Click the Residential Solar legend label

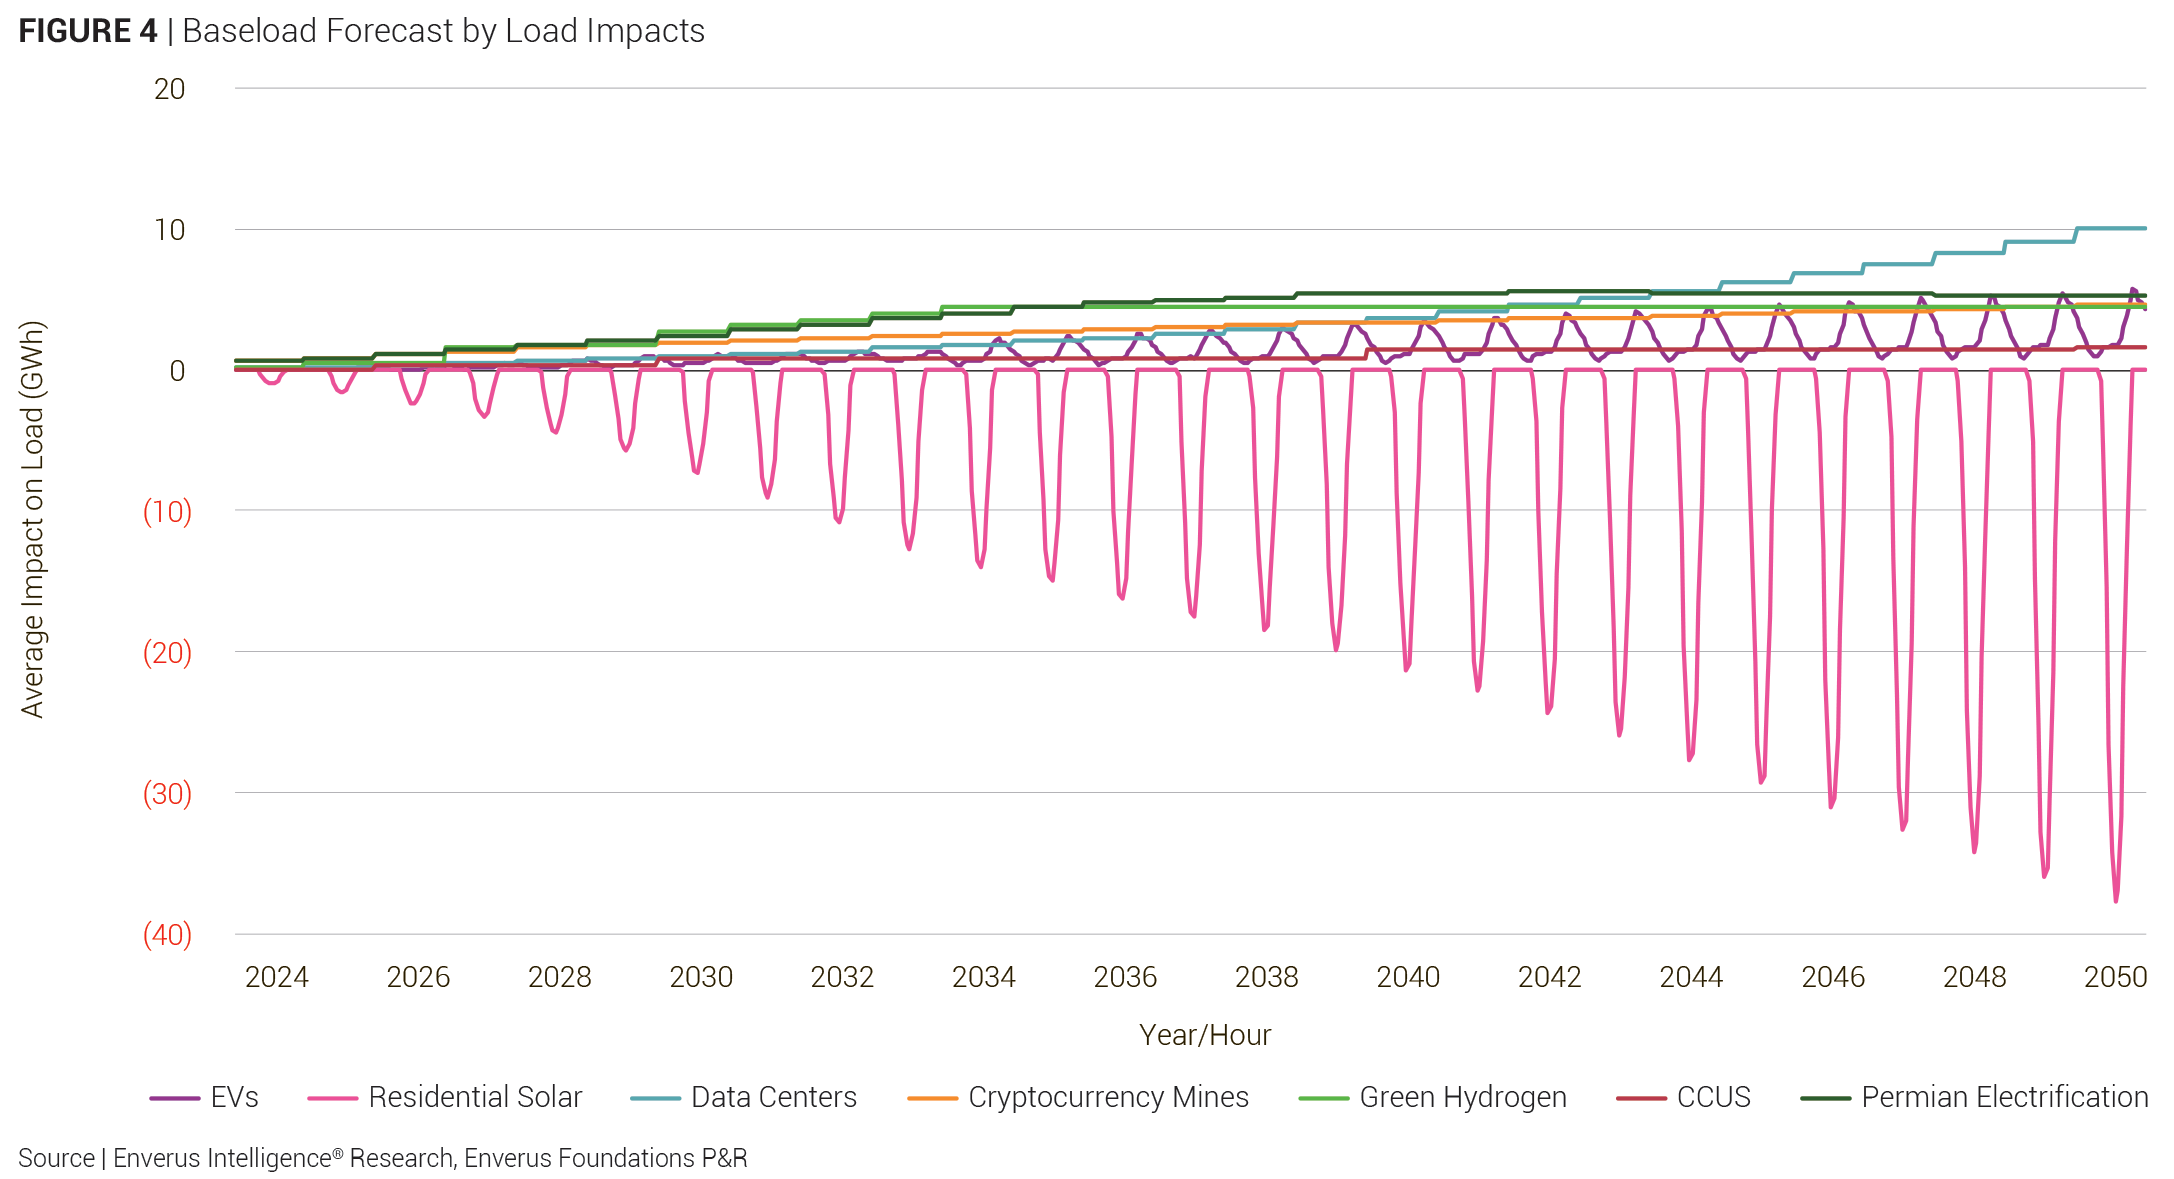[475, 1097]
